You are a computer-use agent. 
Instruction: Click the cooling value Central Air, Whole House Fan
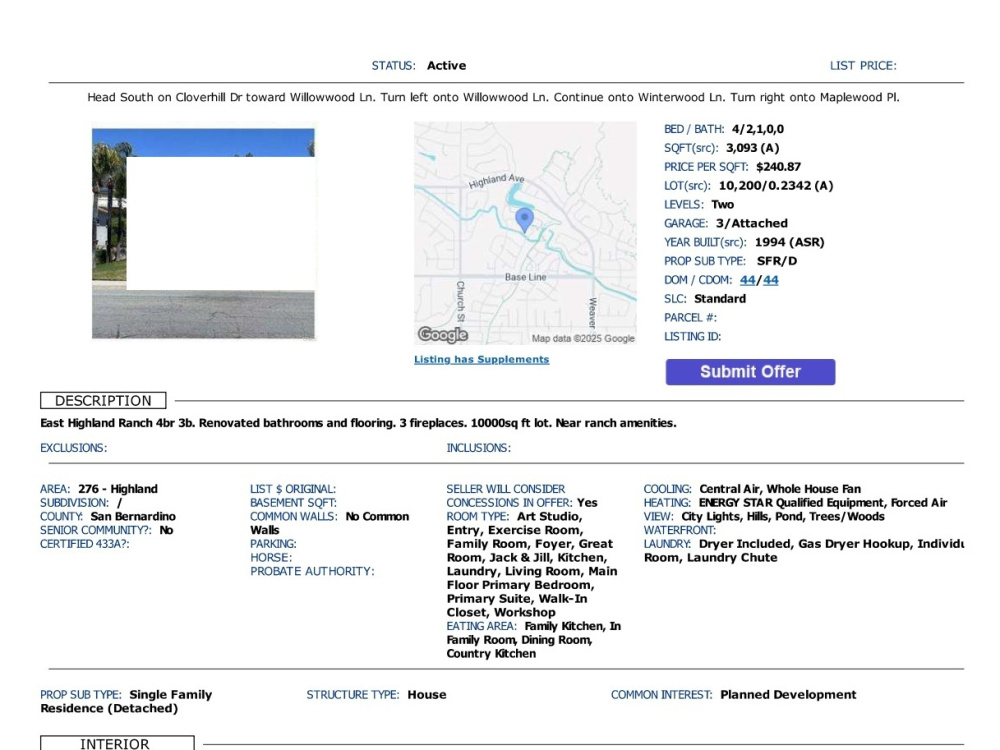780,489
